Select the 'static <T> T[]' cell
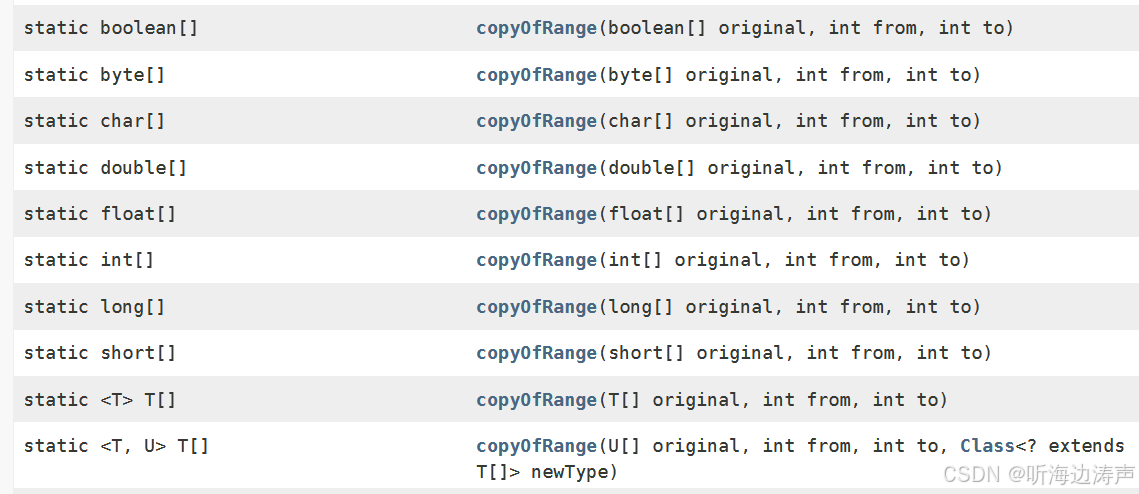Image resolution: width=1139 pixels, height=494 pixels. coord(100,400)
